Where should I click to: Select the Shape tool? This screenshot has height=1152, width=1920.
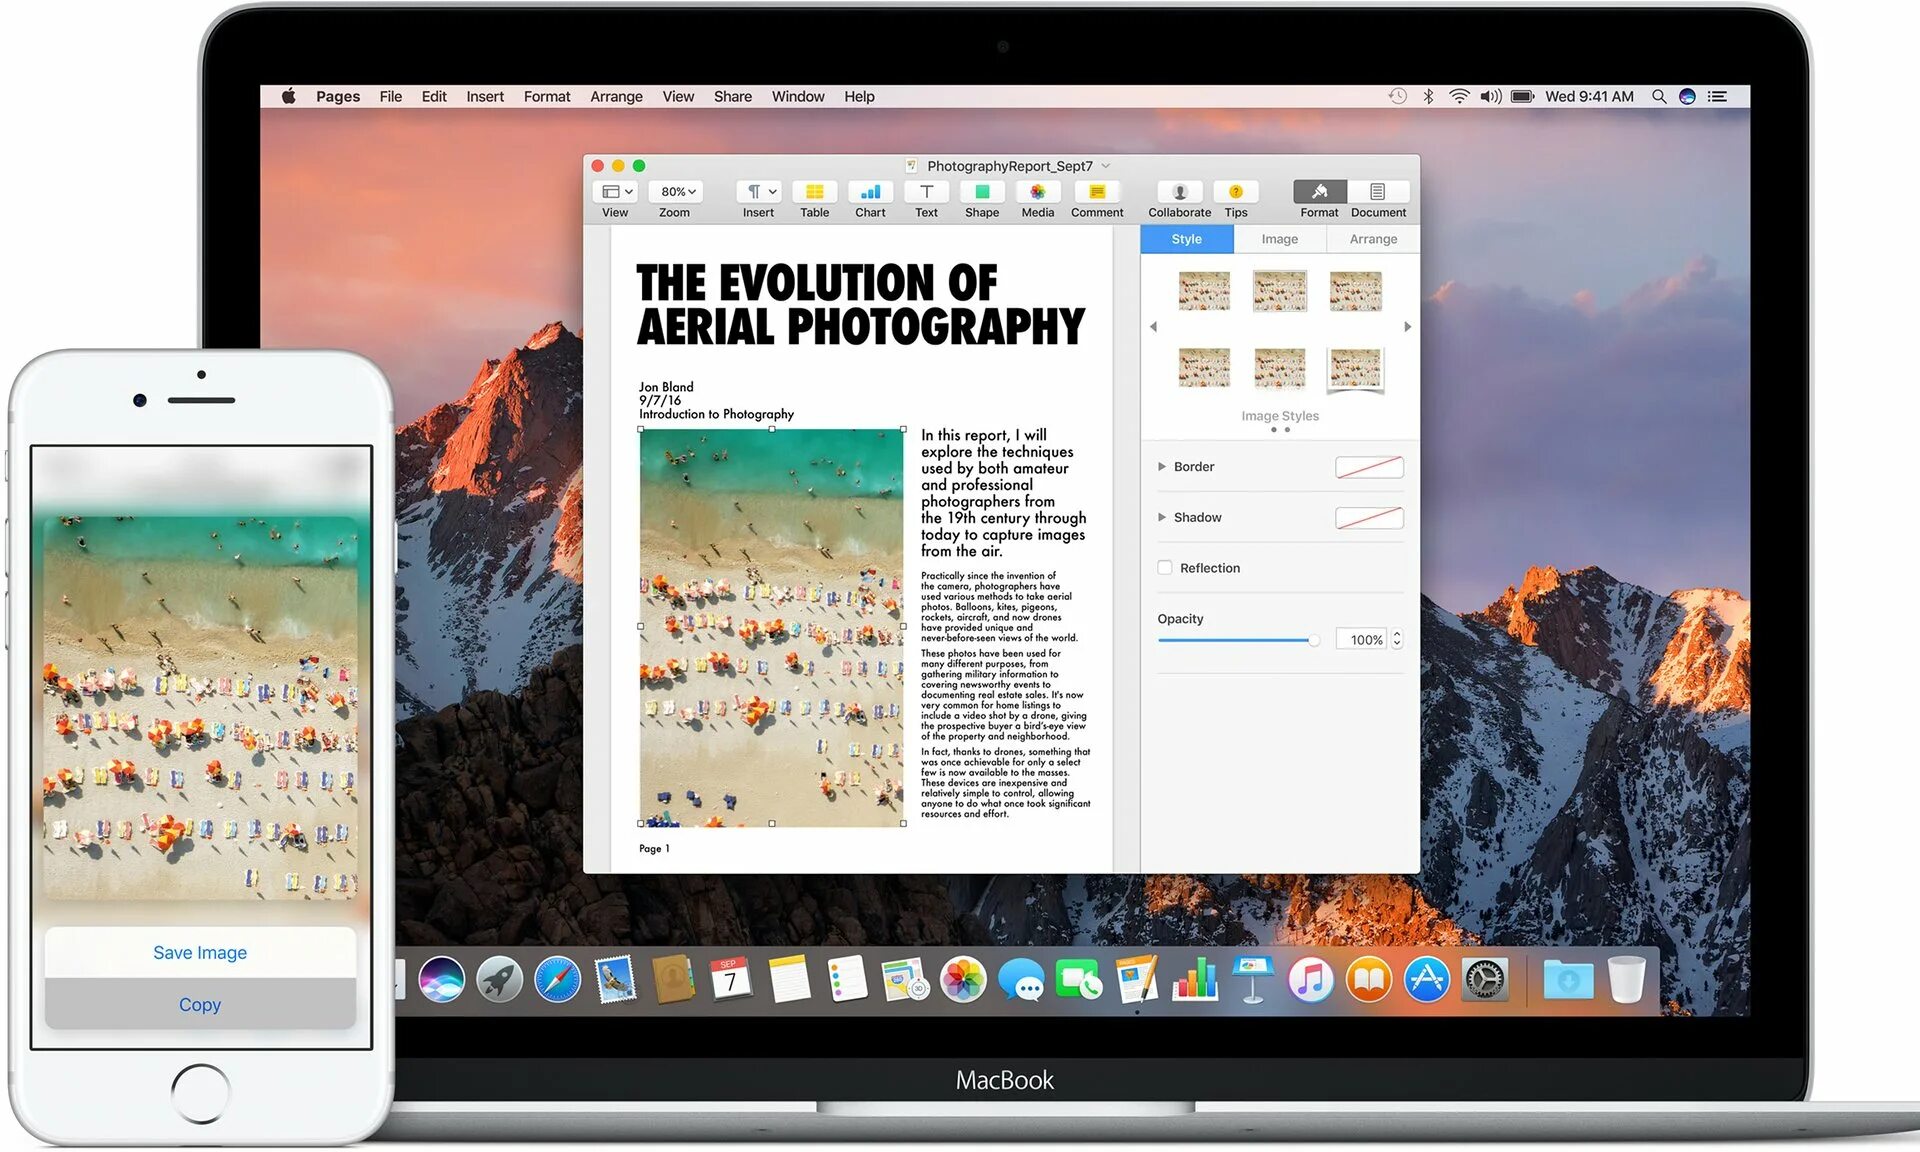982,192
